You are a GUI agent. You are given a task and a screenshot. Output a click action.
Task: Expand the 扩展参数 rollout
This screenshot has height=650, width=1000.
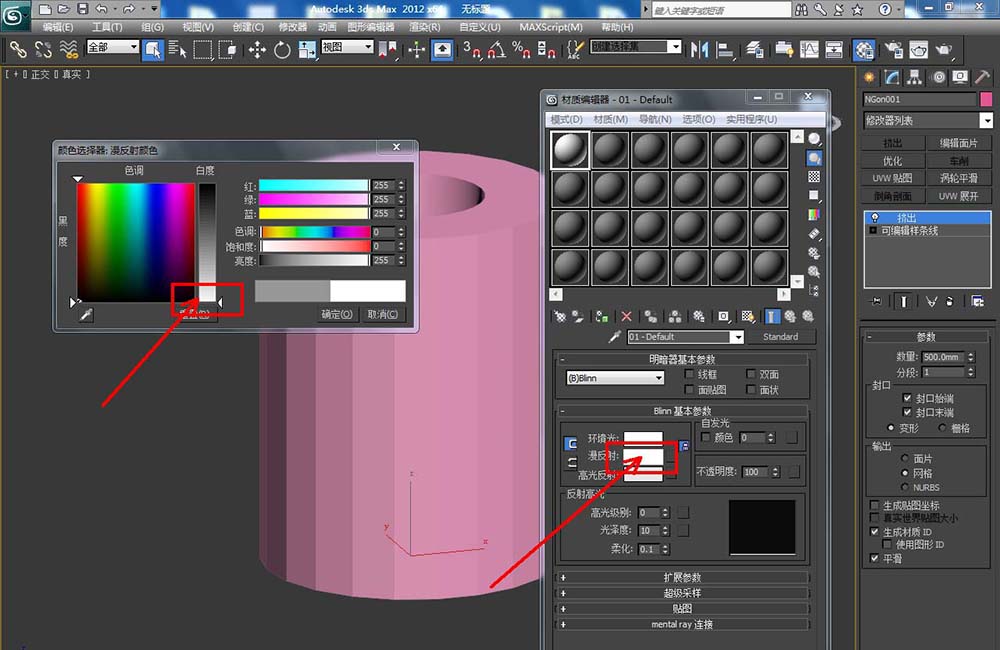[682, 577]
